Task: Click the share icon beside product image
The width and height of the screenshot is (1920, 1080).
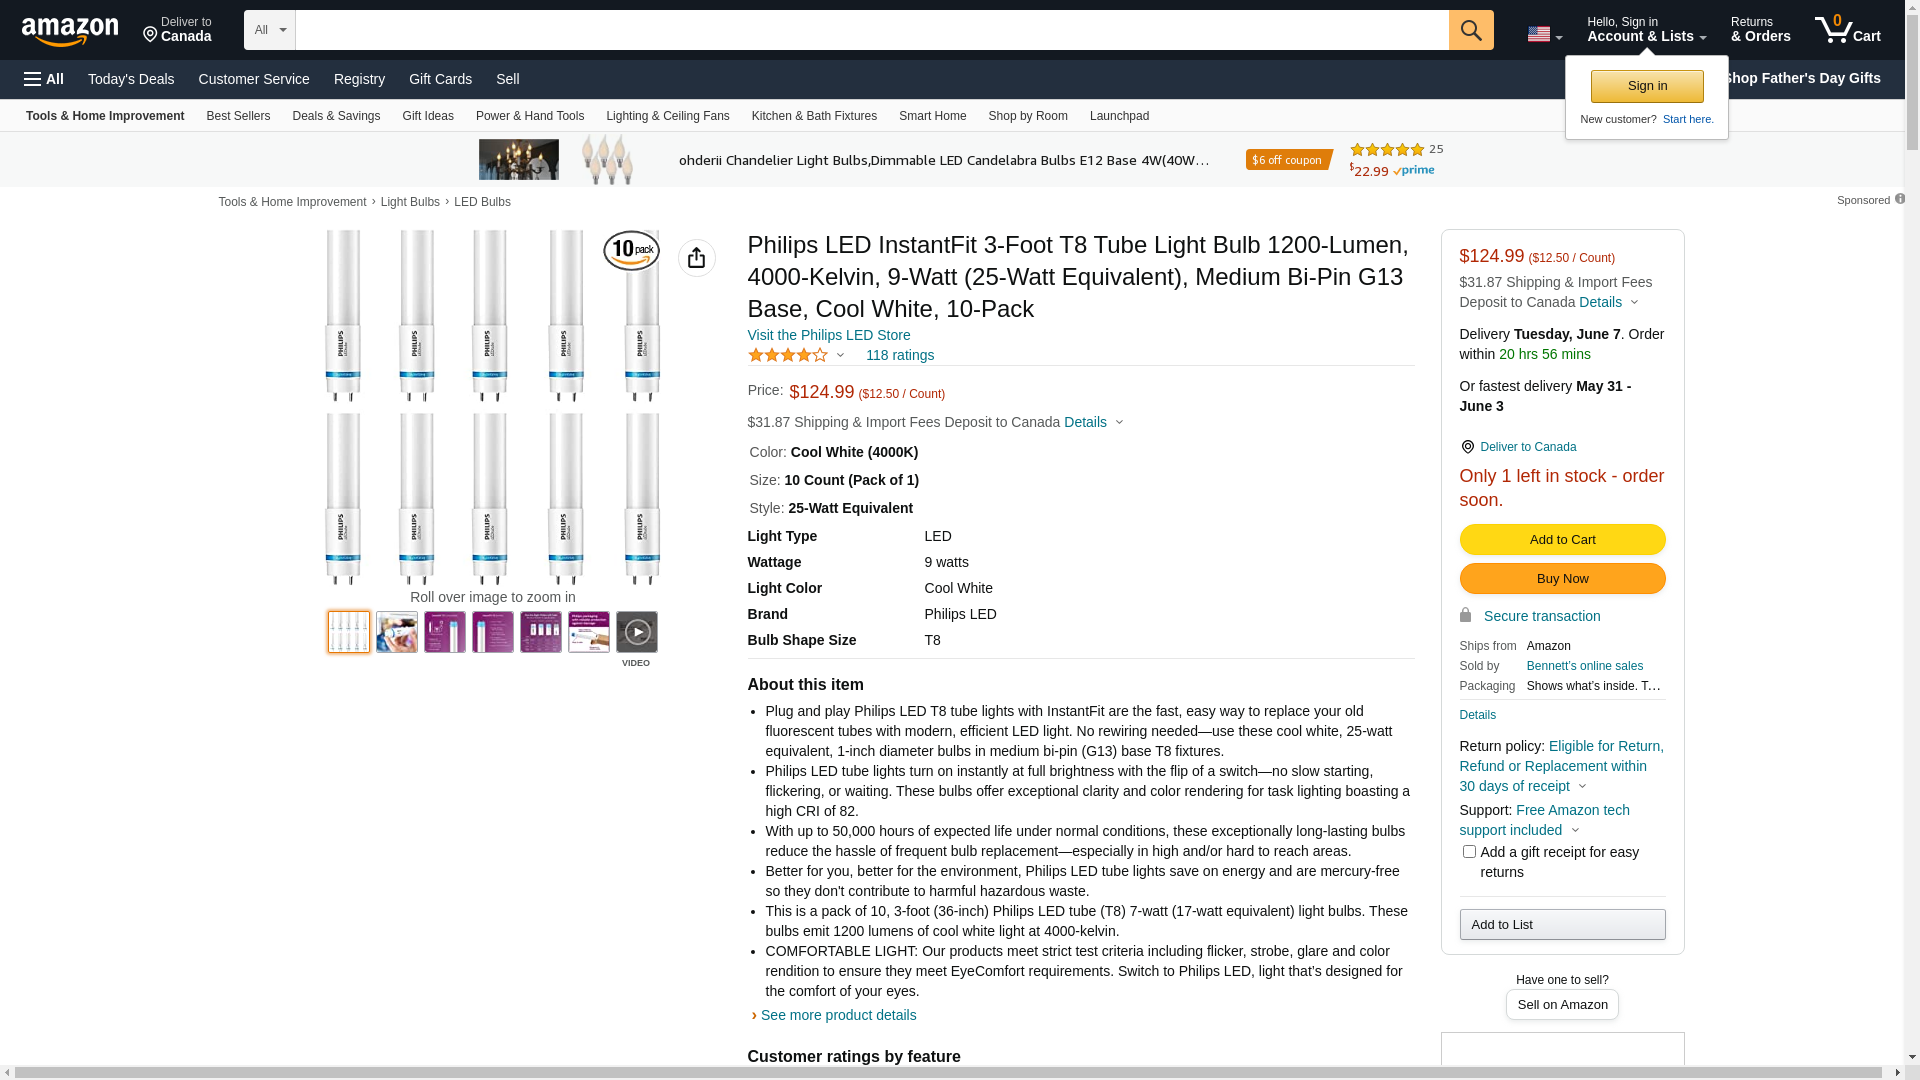Action: click(697, 258)
